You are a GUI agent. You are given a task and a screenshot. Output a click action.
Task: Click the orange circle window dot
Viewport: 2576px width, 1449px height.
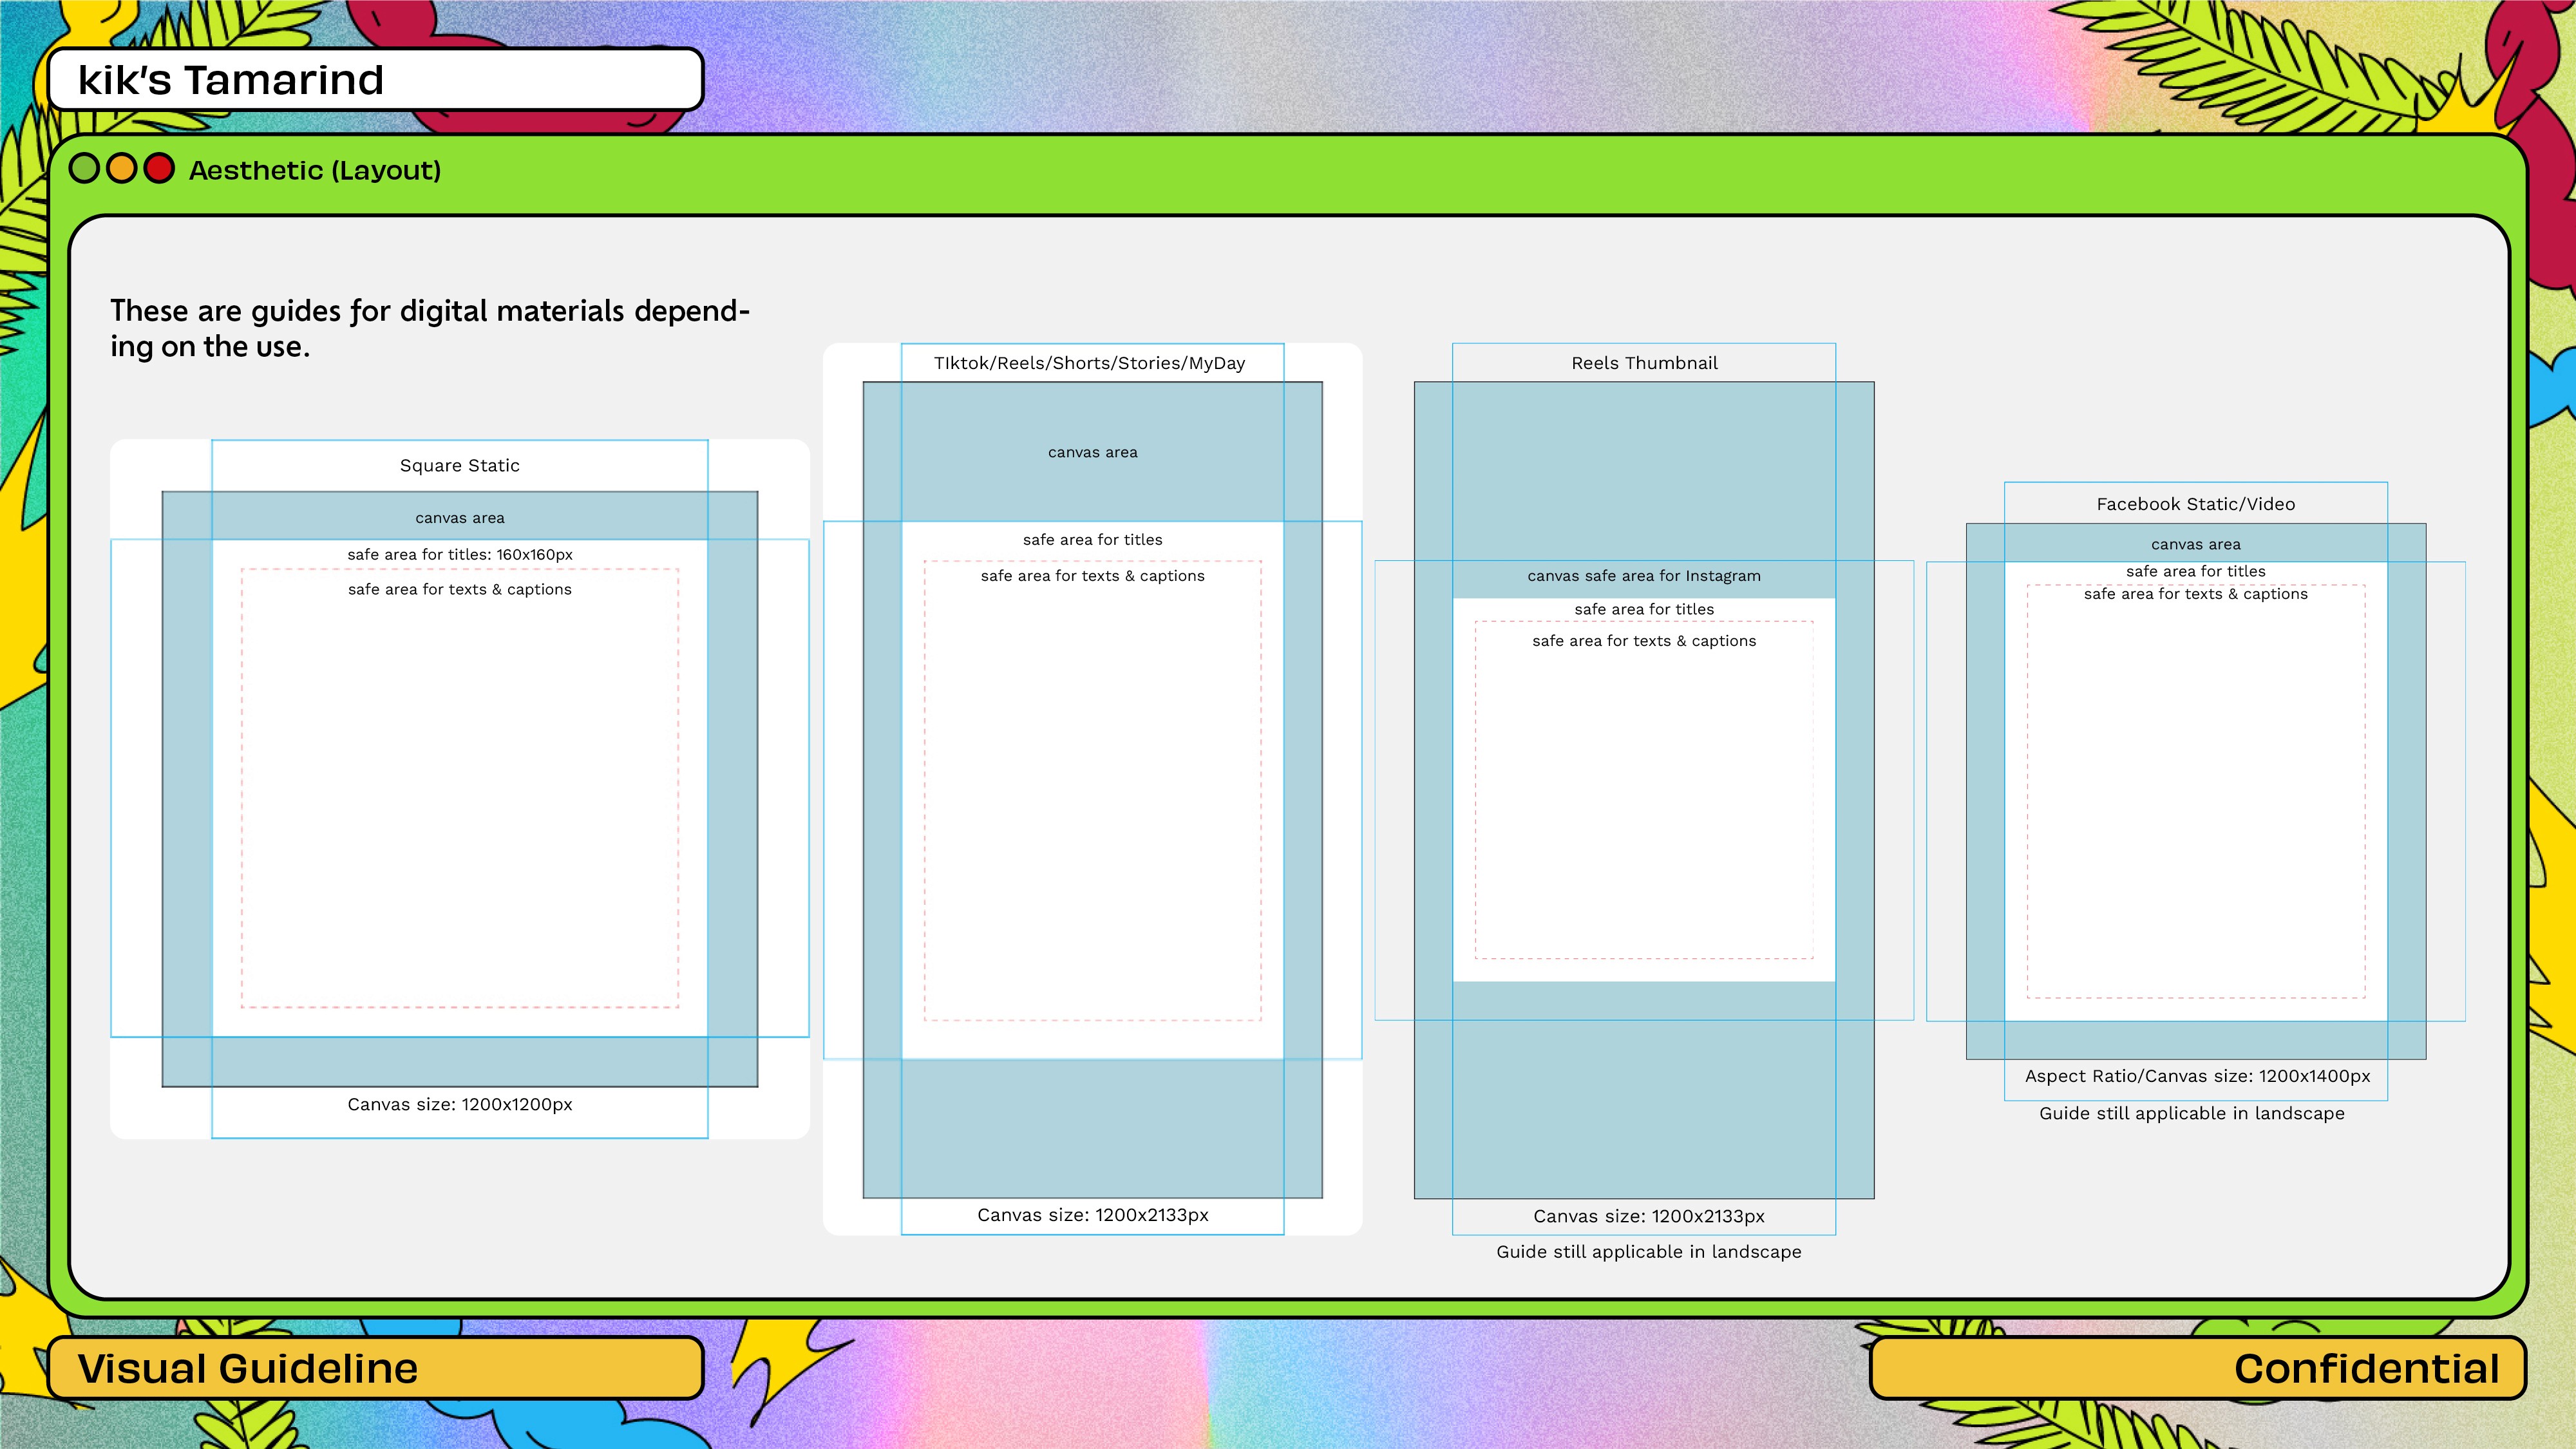(x=121, y=169)
